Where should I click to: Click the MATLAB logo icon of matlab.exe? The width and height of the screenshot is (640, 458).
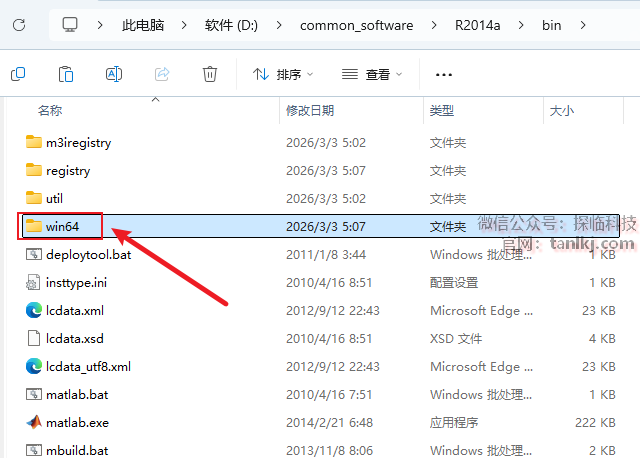coord(34,422)
